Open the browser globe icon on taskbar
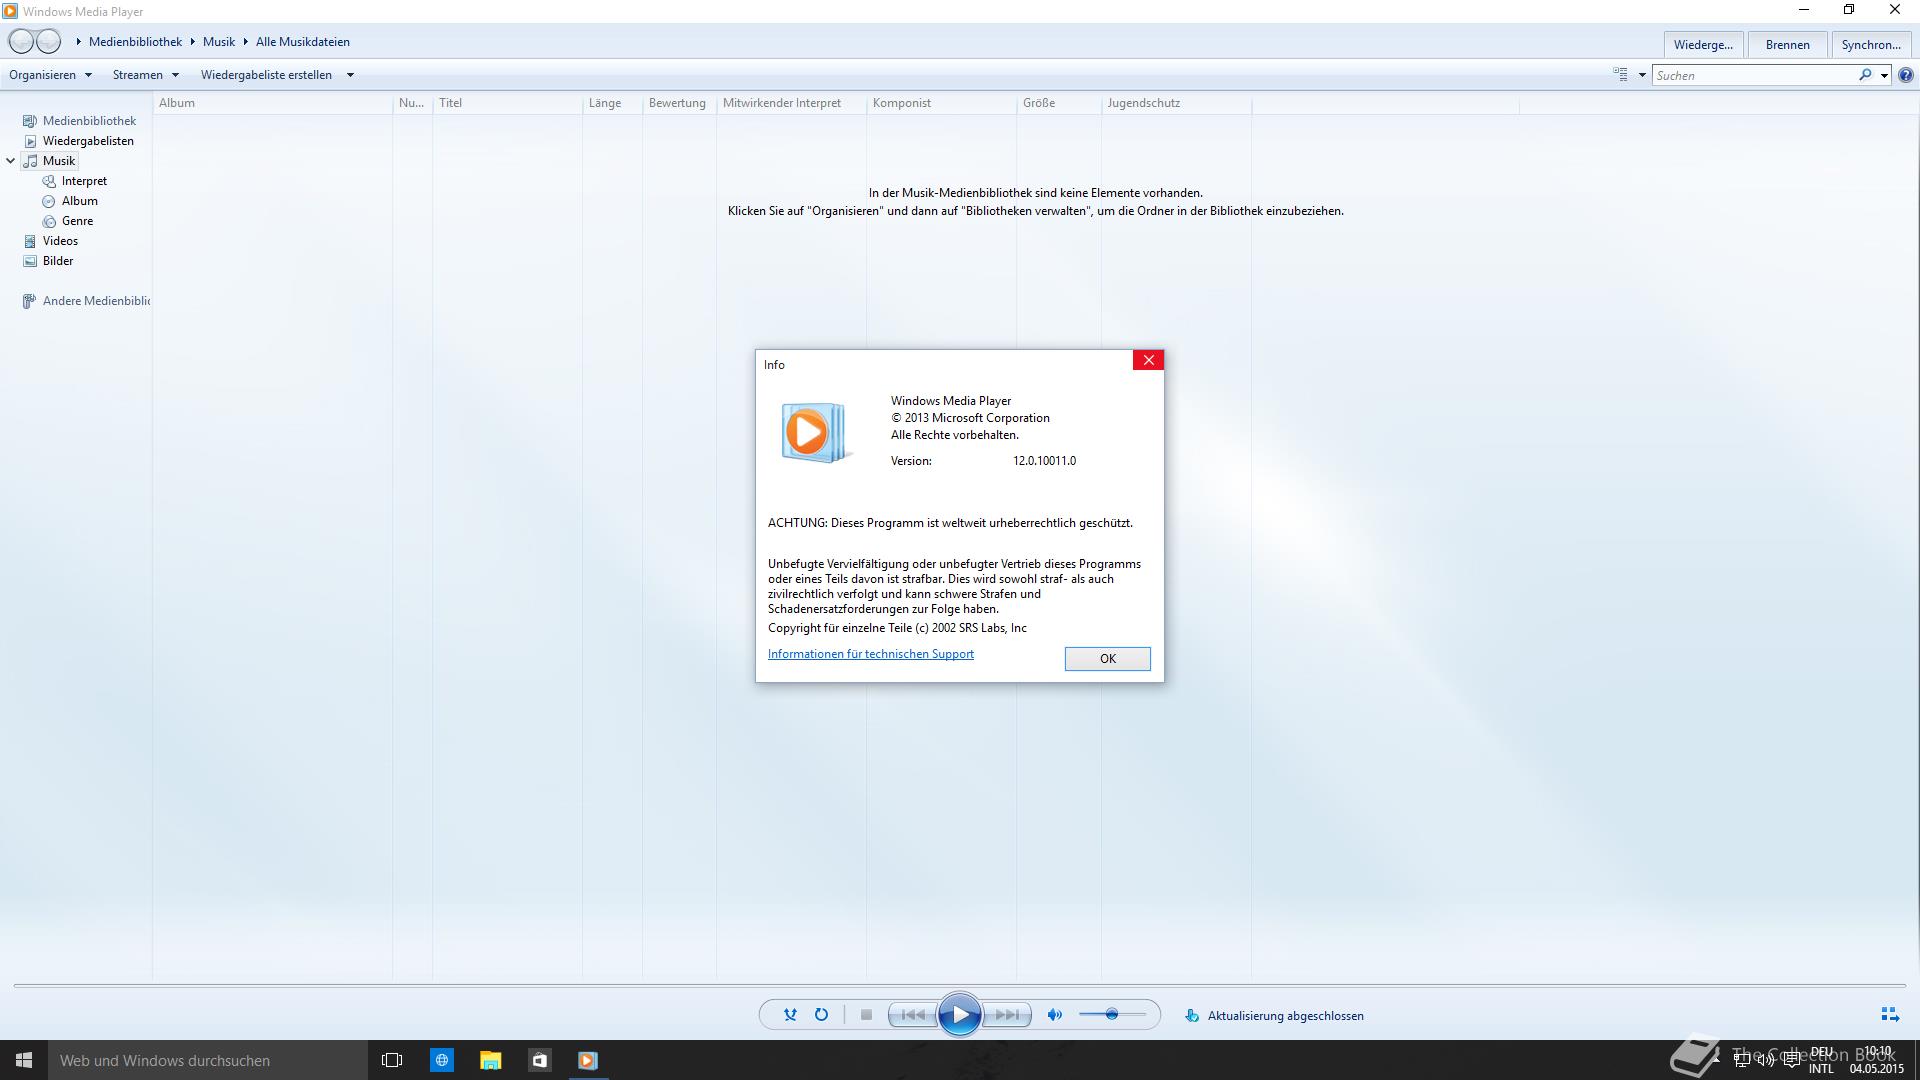The width and height of the screenshot is (1920, 1080). tap(441, 1060)
